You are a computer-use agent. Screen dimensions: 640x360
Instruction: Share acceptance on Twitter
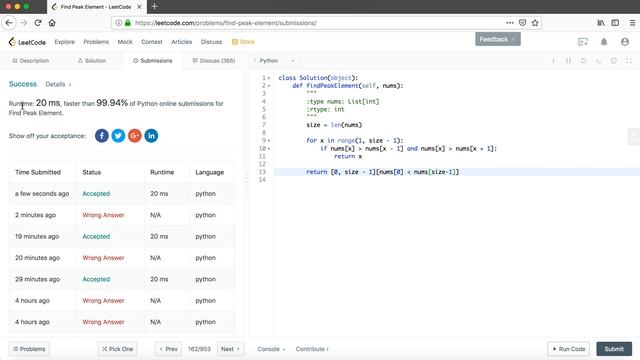(x=118, y=136)
